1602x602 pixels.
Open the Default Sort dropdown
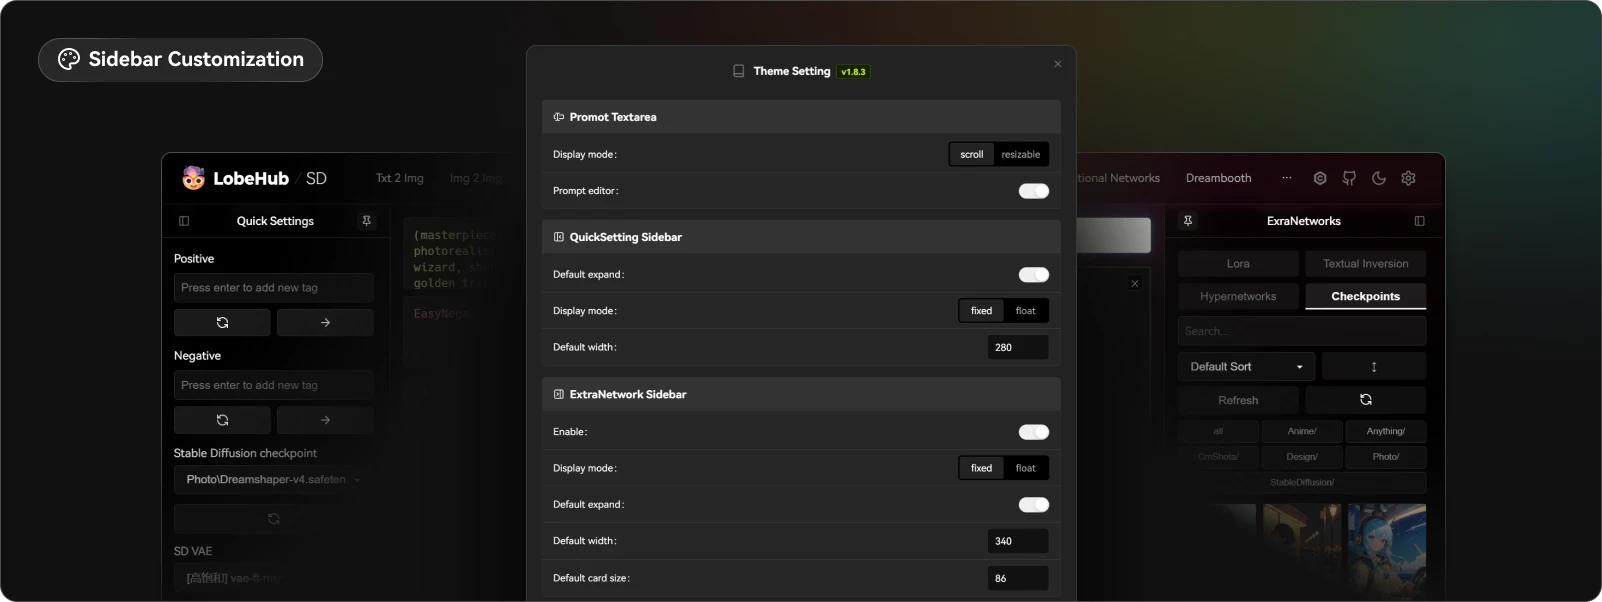pos(1245,367)
